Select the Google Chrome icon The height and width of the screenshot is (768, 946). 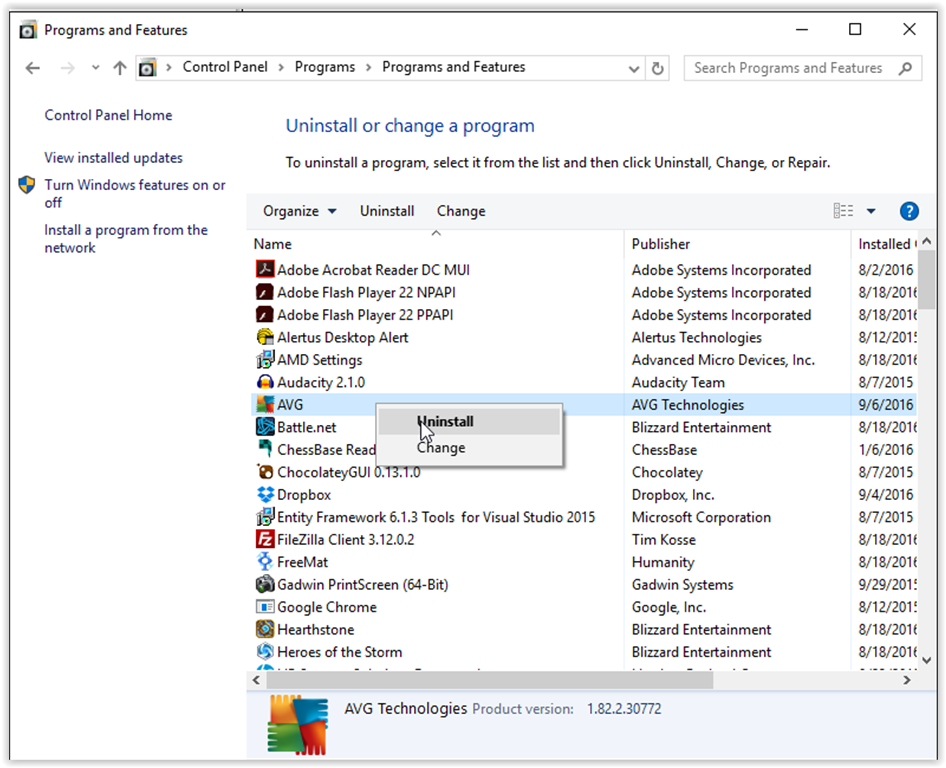pos(265,606)
